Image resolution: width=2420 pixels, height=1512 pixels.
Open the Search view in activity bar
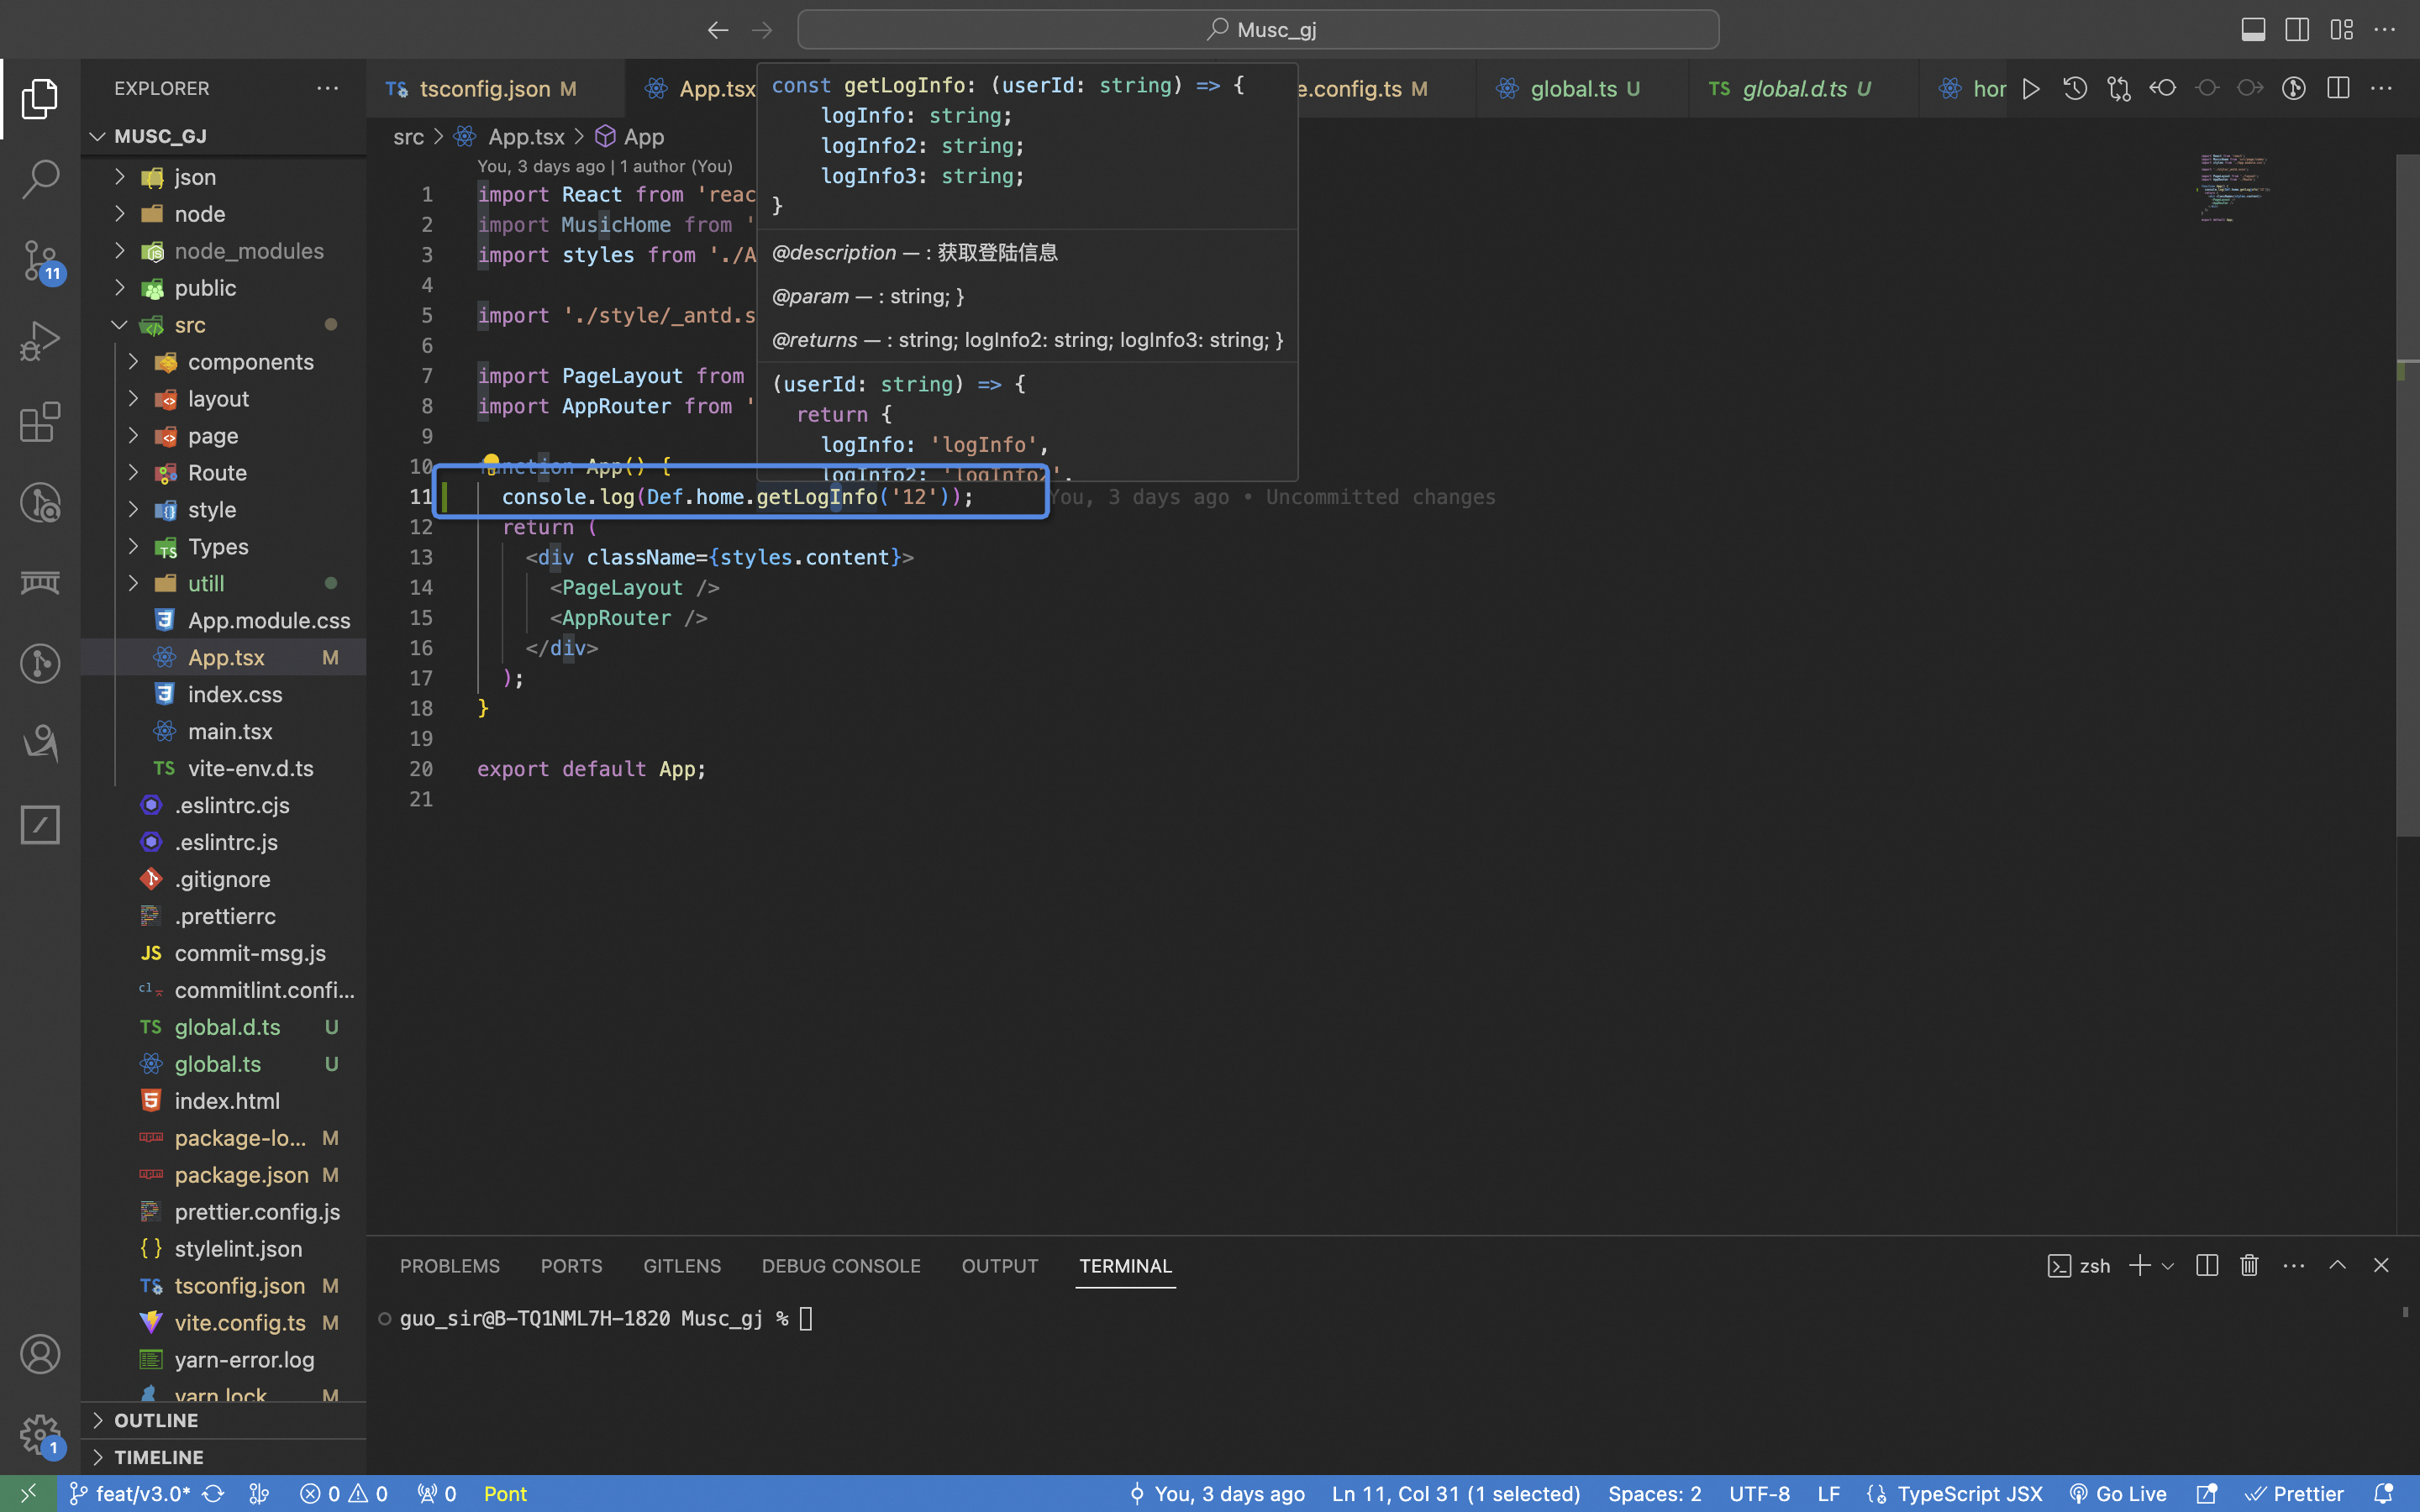pos(40,179)
